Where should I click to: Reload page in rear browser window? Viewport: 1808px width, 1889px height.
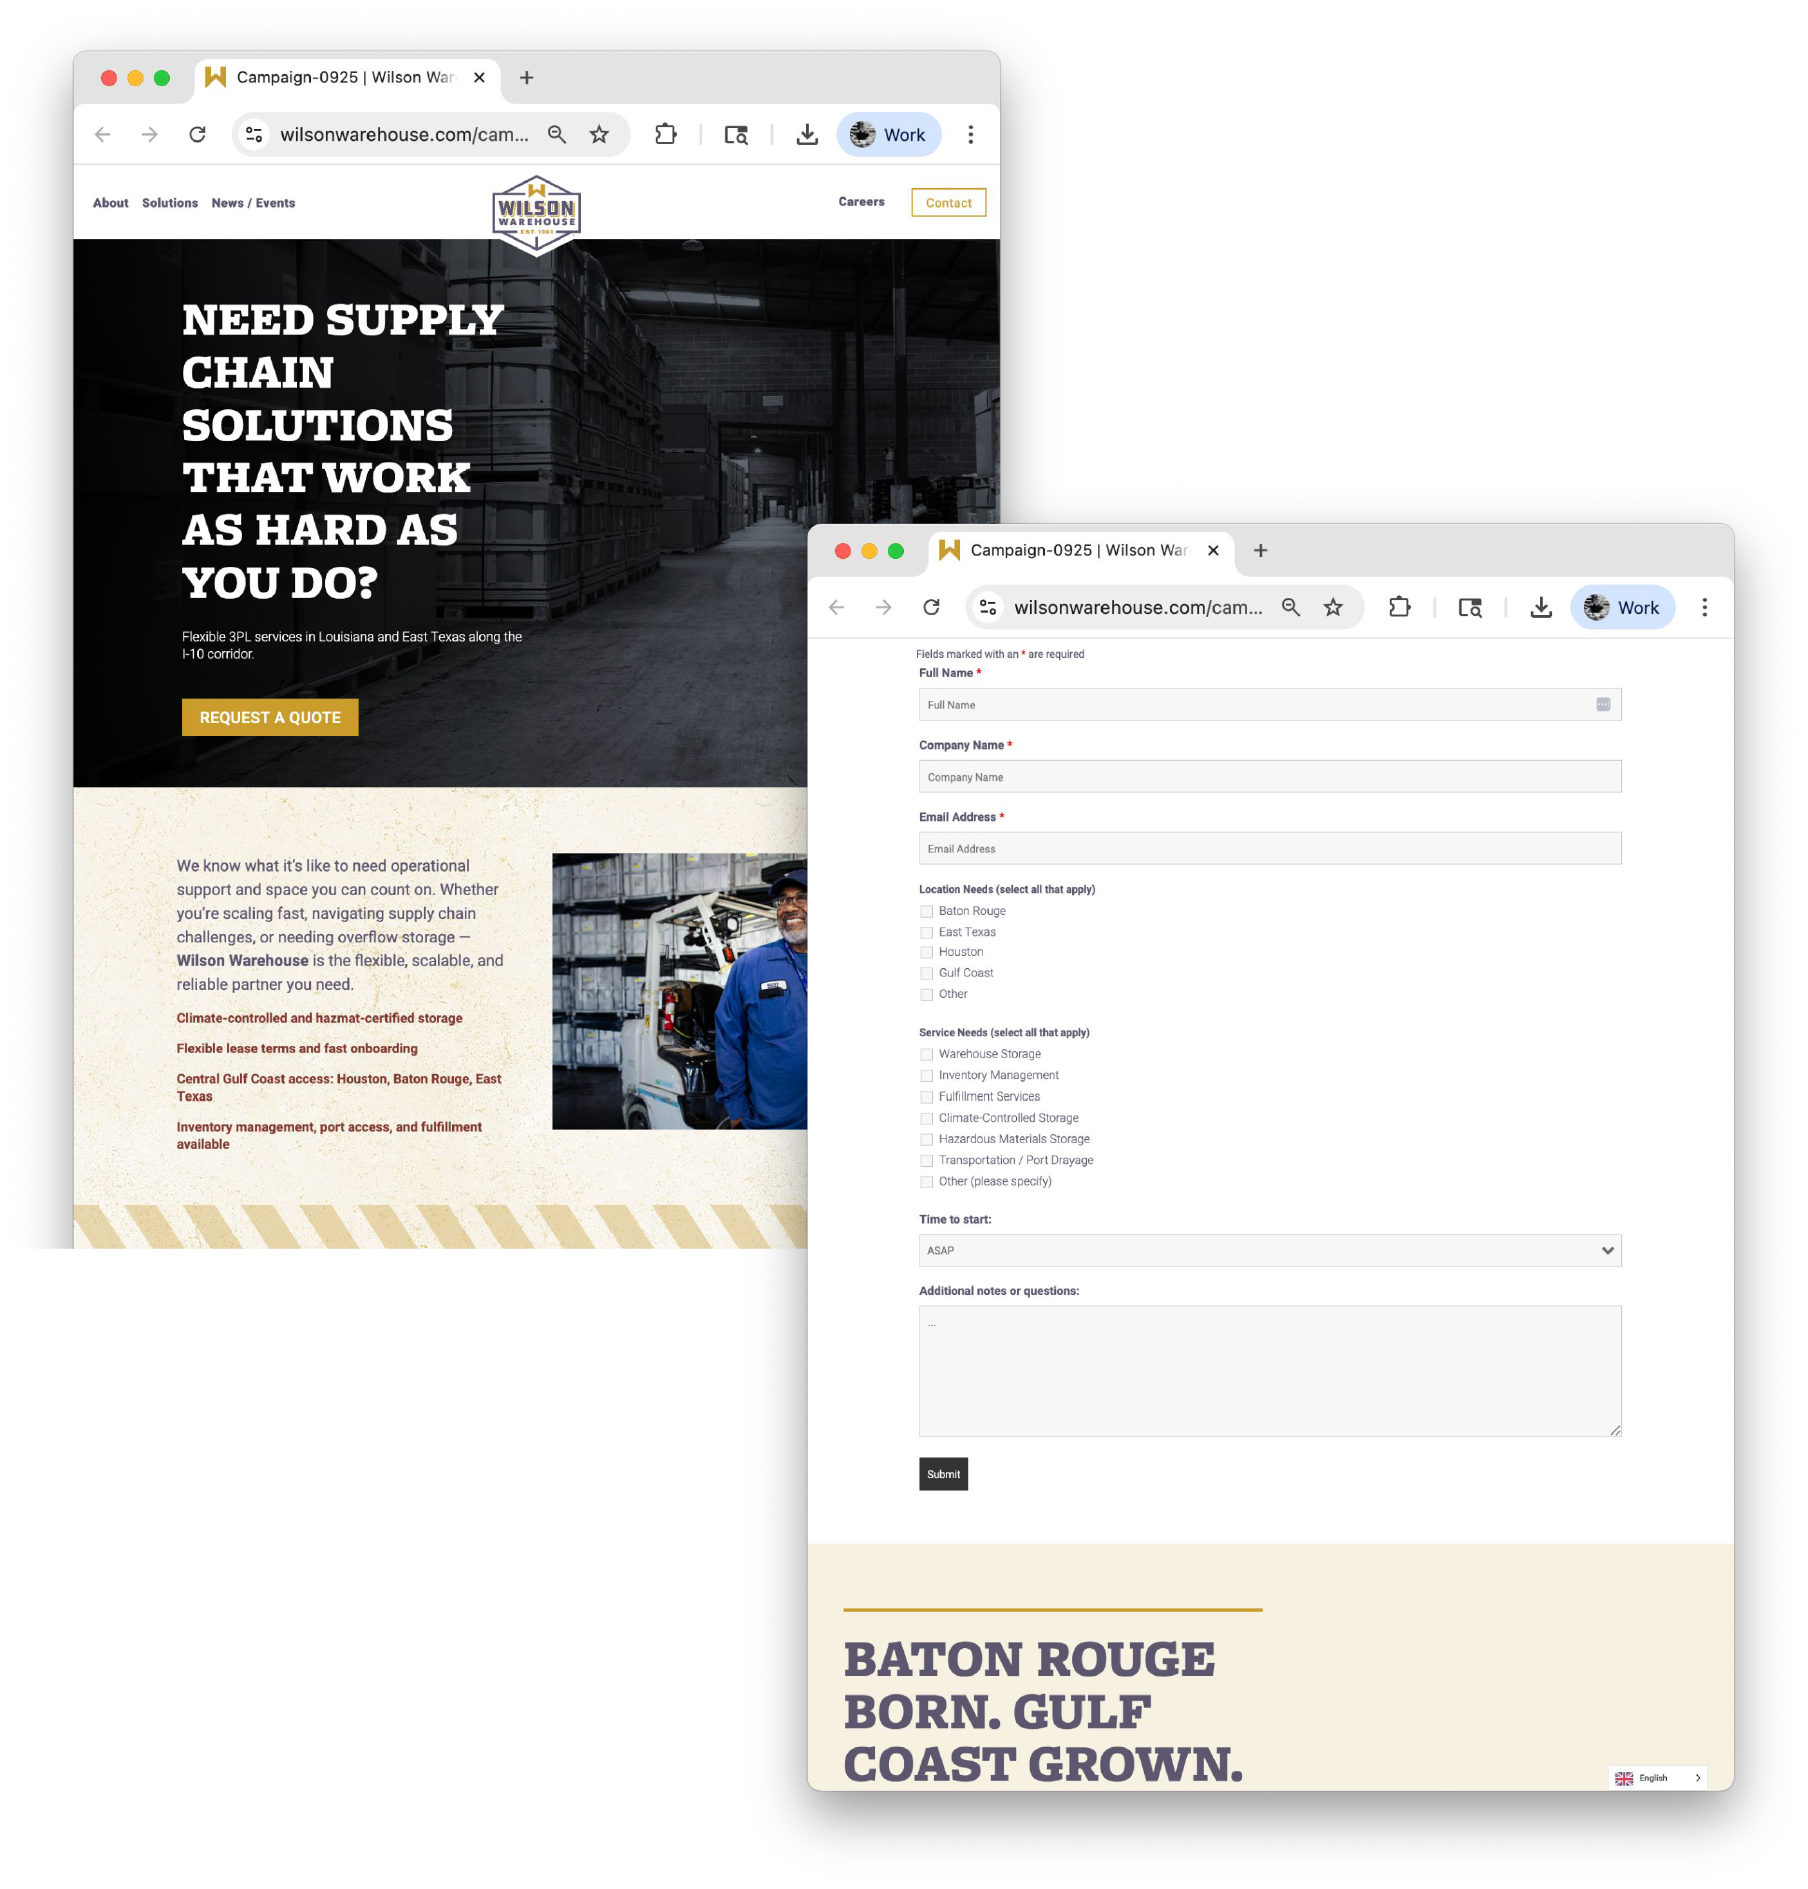(x=197, y=135)
